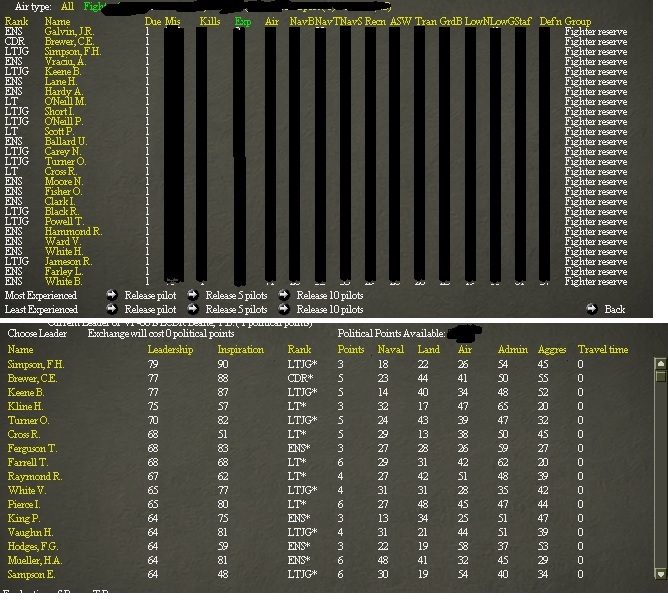Select pilot Vraciu, A. in reserve list
Viewport: 668px width, 600px height.
click(x=66, y=61)
